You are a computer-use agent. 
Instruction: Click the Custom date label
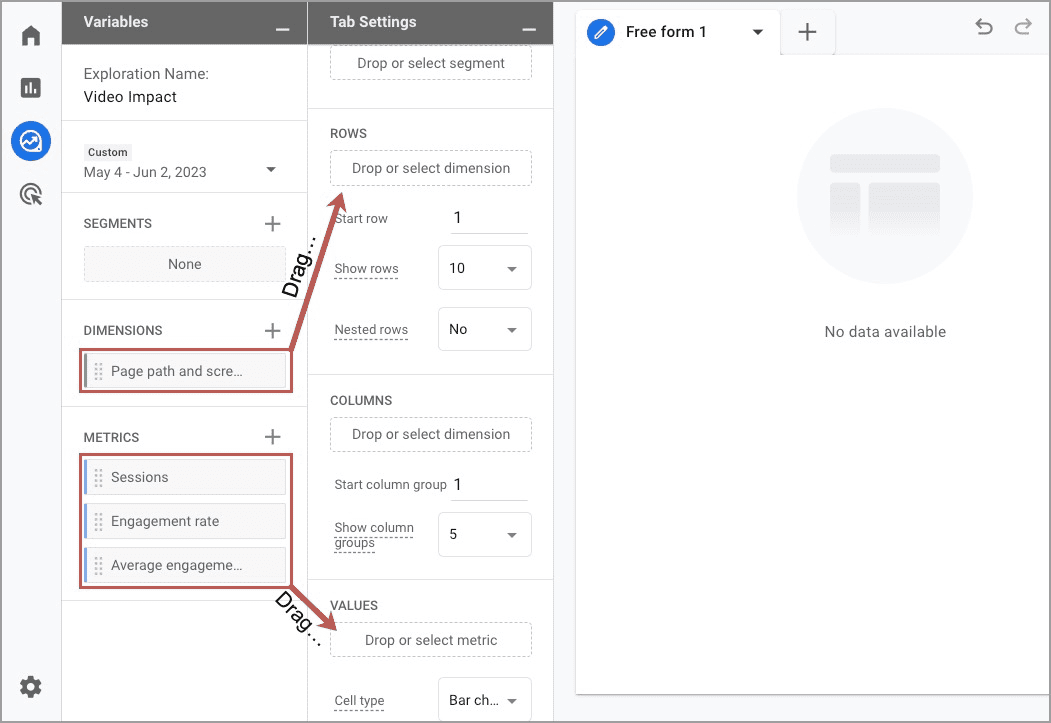(x=107, y=152)
